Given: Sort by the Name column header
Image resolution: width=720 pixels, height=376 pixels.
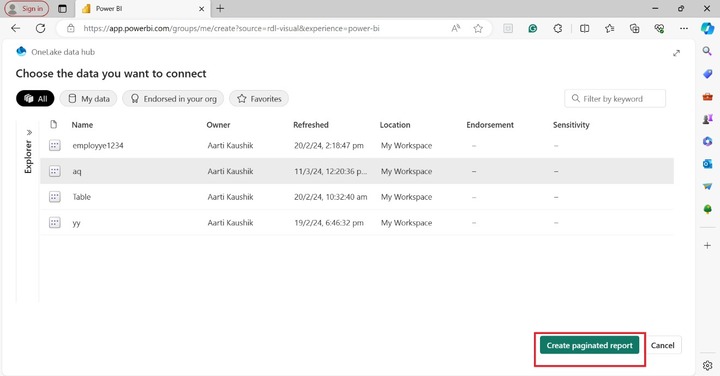Looking at the screenshot, I should 82,125.
